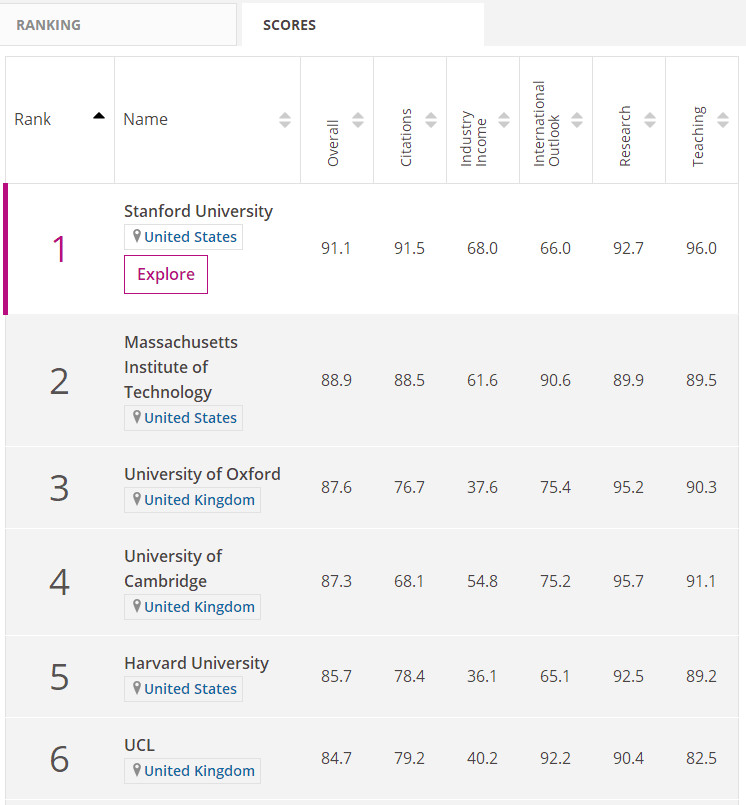This screenshot has height=805, width=746.
Task: Sort by Industry Income arrows
Action: tap(504, 120)
